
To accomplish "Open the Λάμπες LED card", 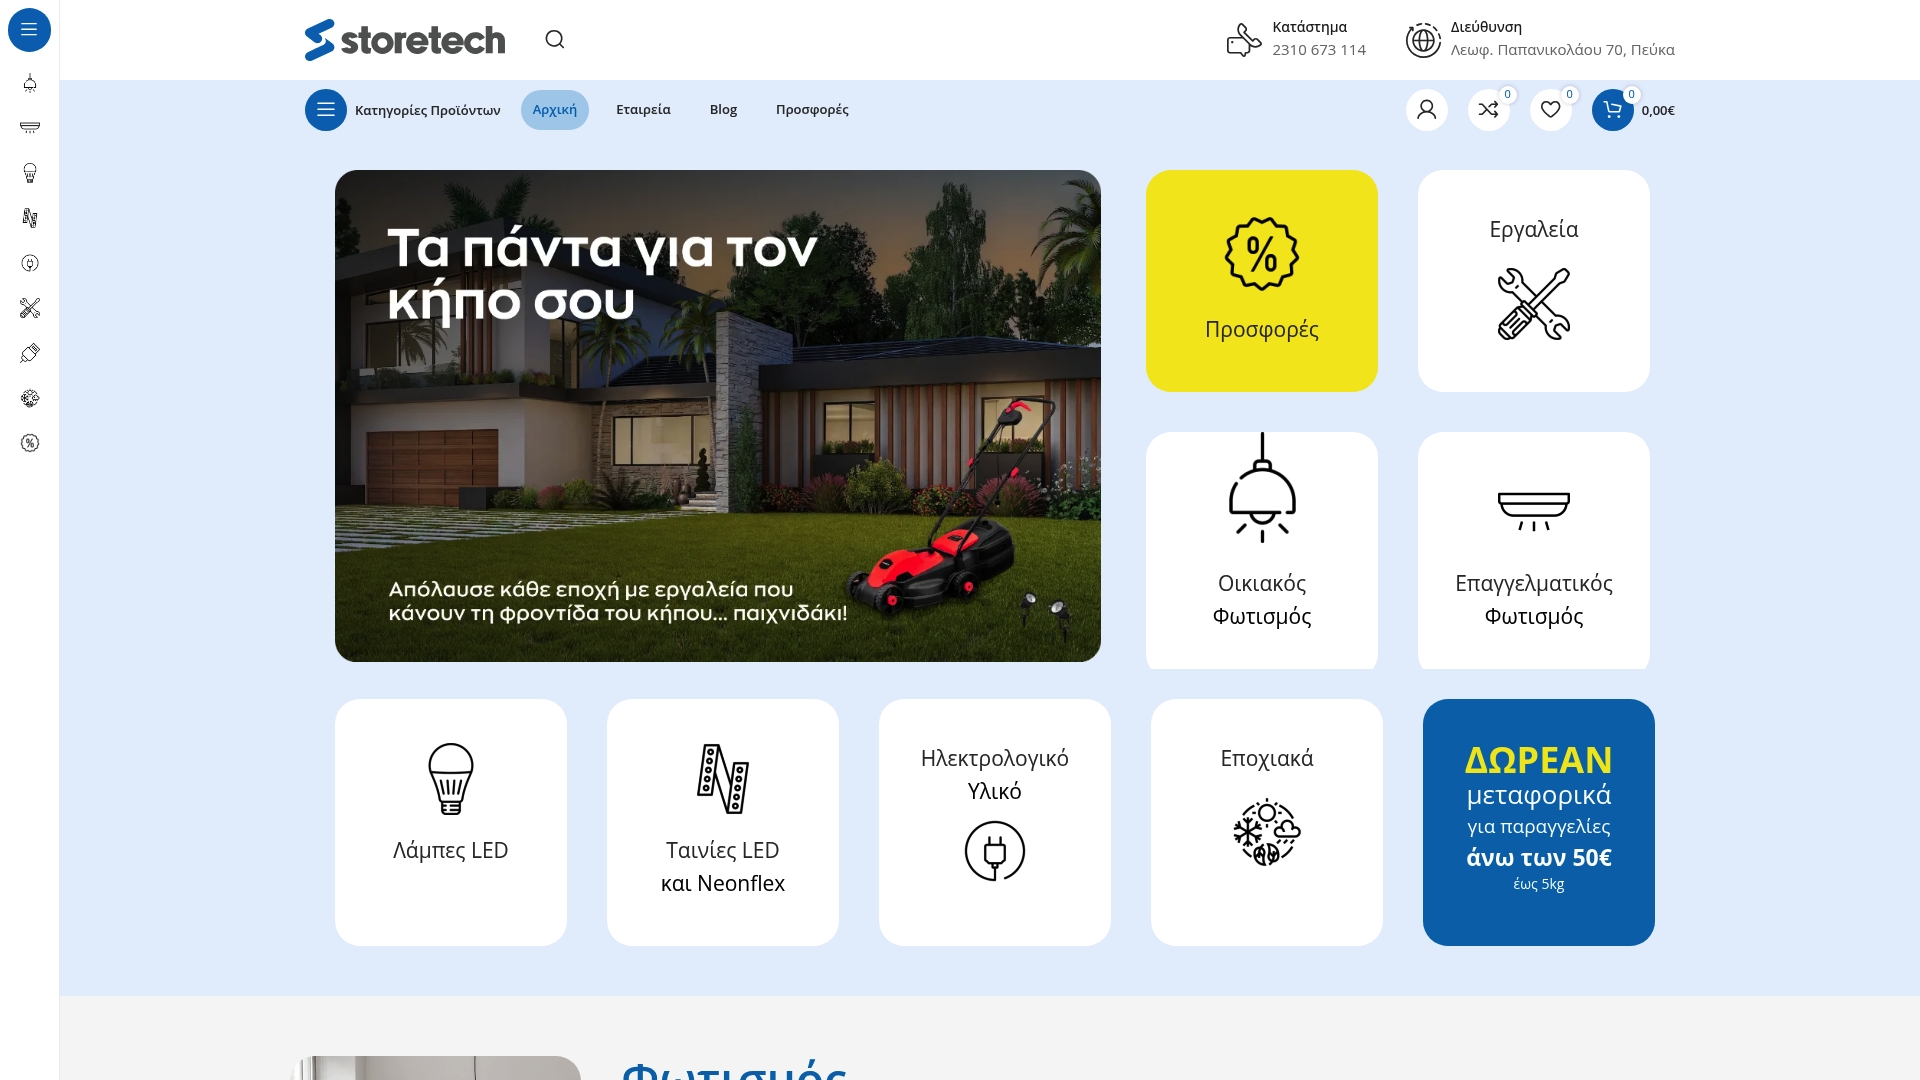I will click(451, 822).
